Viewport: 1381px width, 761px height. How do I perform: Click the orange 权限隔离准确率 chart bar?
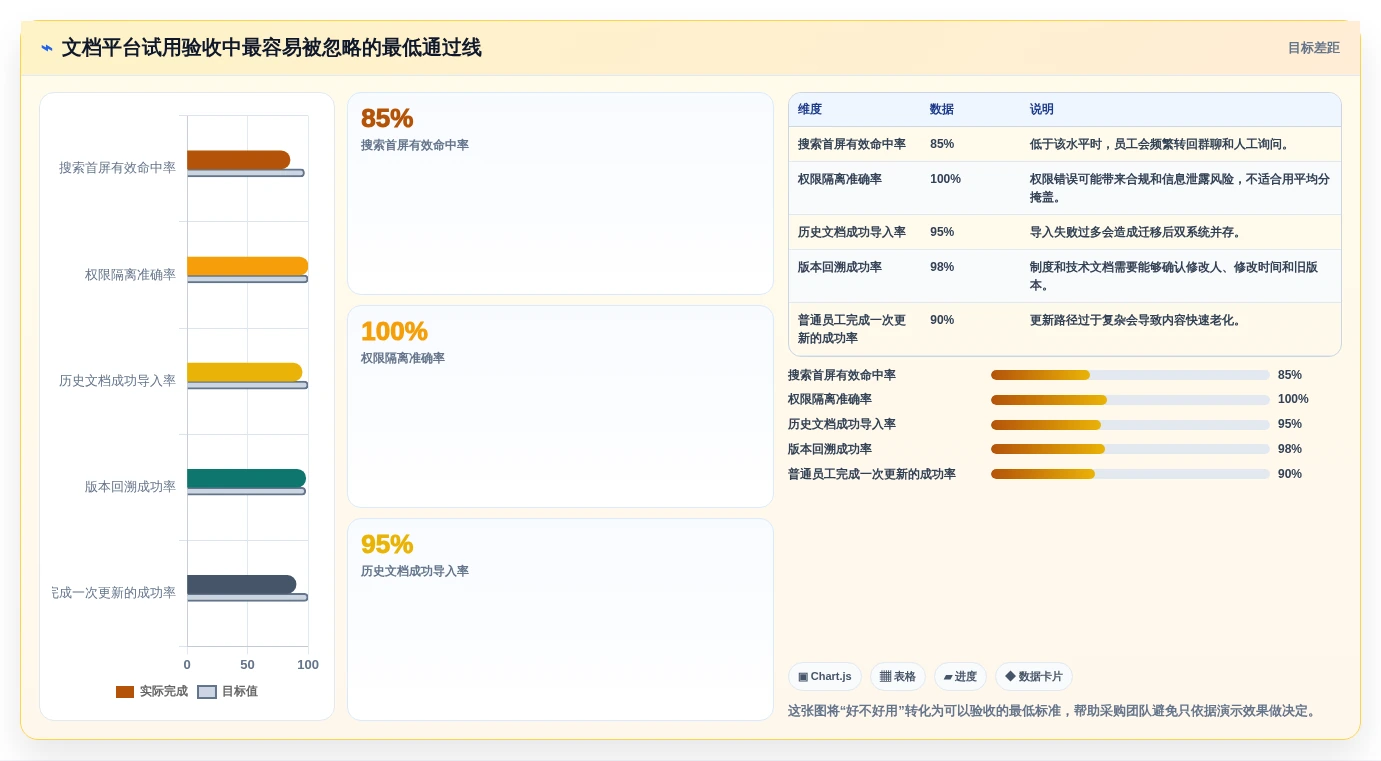coord(247,266)
